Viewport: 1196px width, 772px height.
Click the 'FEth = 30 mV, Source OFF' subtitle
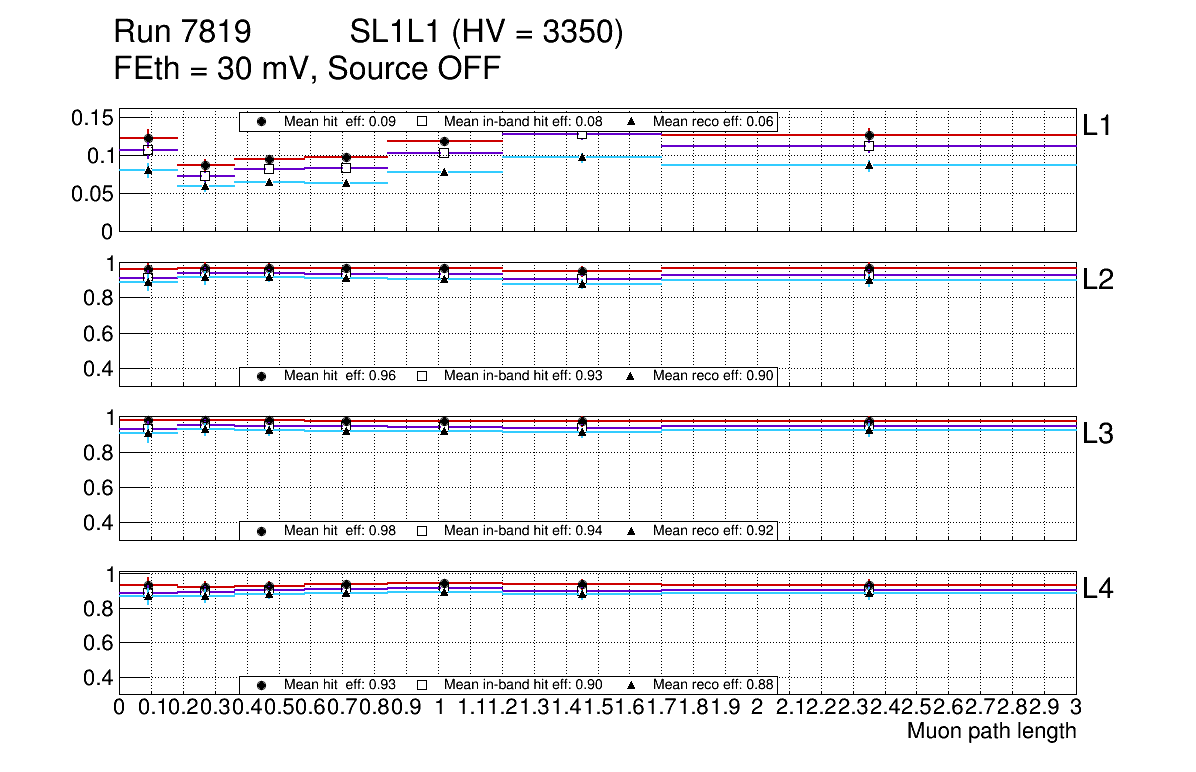click(x=307, y=69)
